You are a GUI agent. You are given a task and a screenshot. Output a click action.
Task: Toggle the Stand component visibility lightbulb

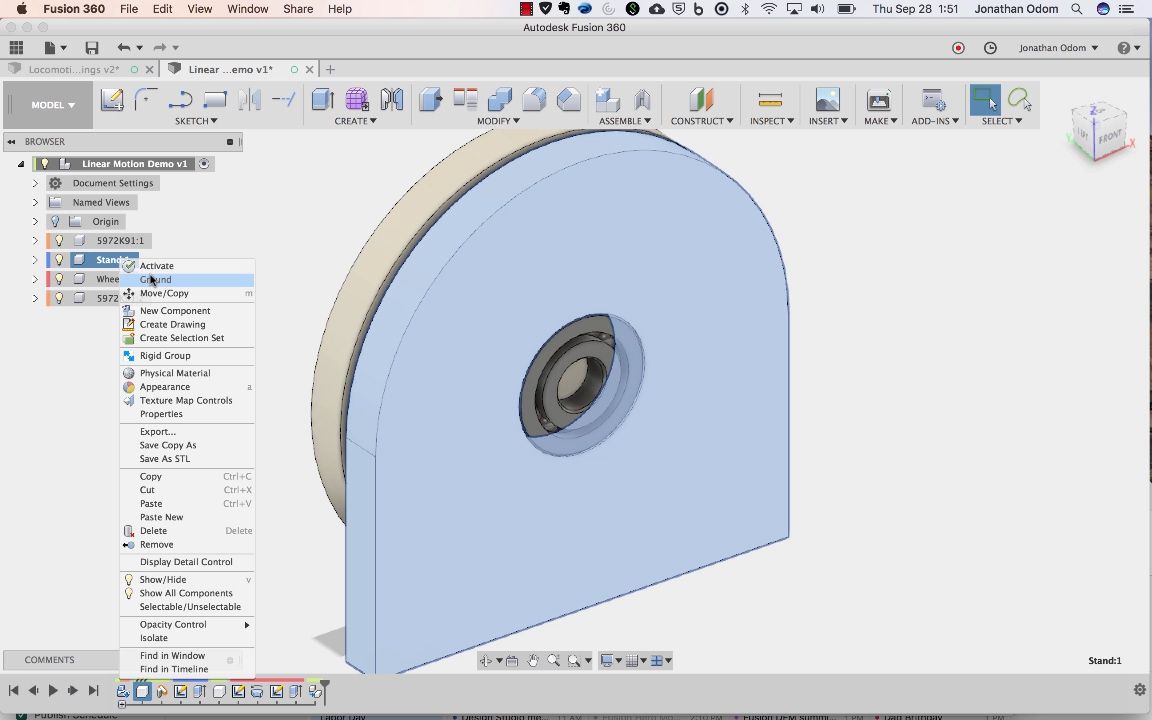tap(59, 260)
